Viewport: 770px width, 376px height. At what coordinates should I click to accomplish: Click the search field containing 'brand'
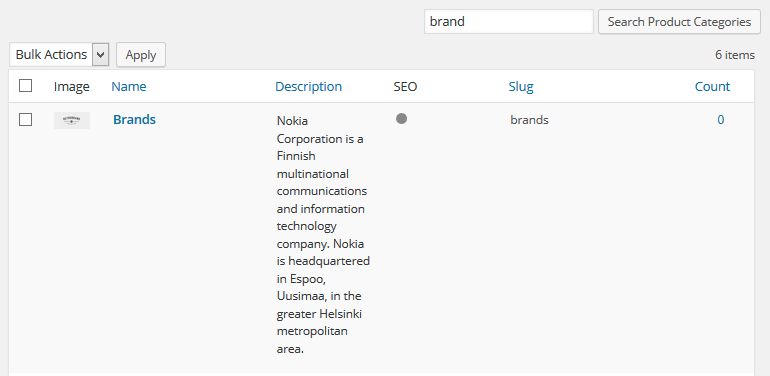tap(509, 22)
